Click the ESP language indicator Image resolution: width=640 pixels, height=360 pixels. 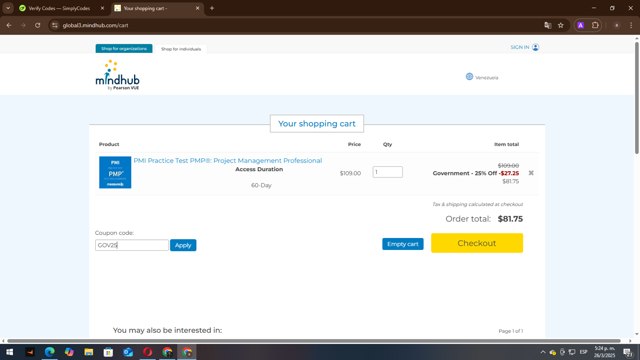[584, 352]
